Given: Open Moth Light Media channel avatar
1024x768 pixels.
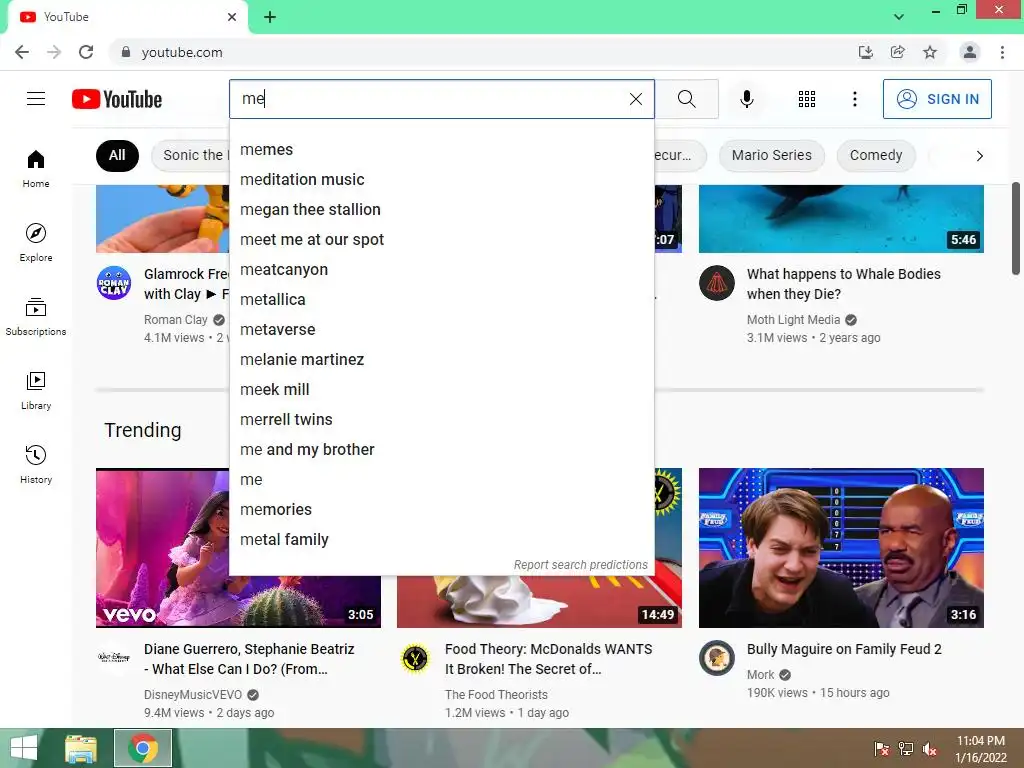Looking at the screenshot, I should pos(716,283).
